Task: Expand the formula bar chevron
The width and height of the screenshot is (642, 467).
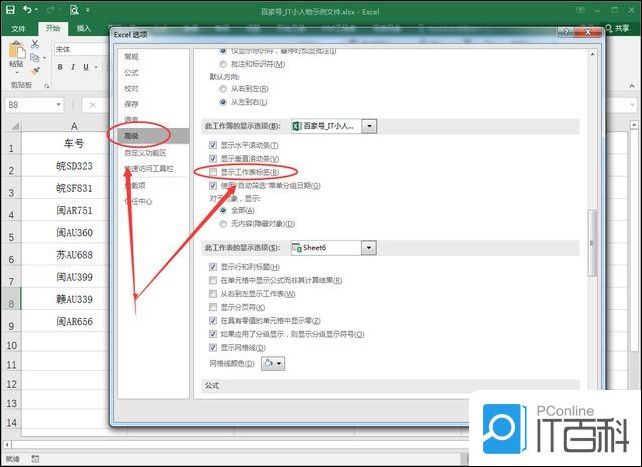Action: click(633, 105)
